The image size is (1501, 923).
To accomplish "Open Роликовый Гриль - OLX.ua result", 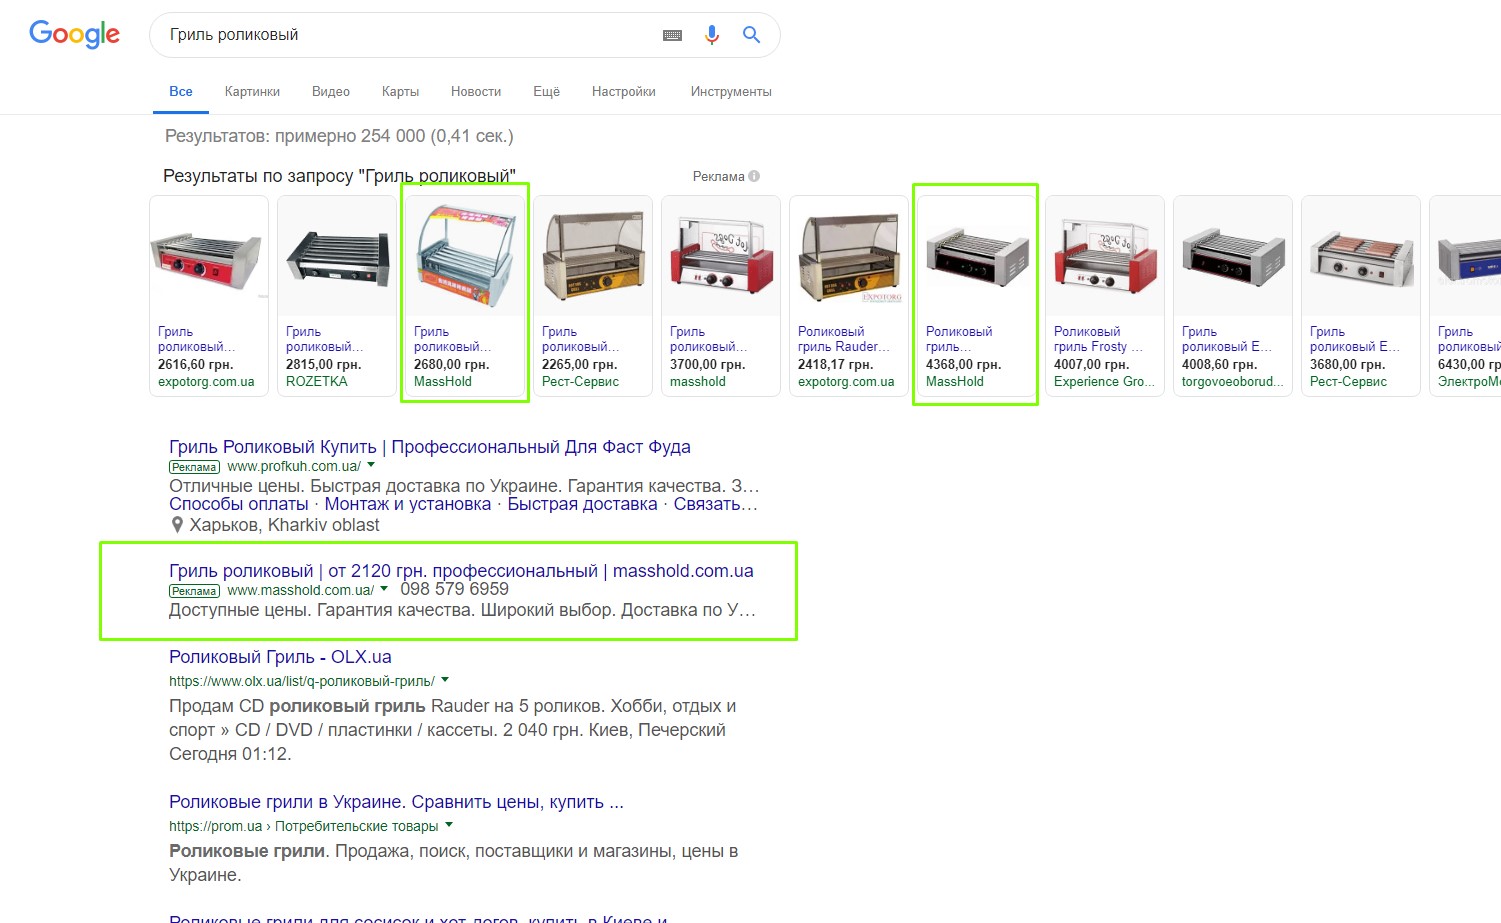I will [x=280, y=657].
